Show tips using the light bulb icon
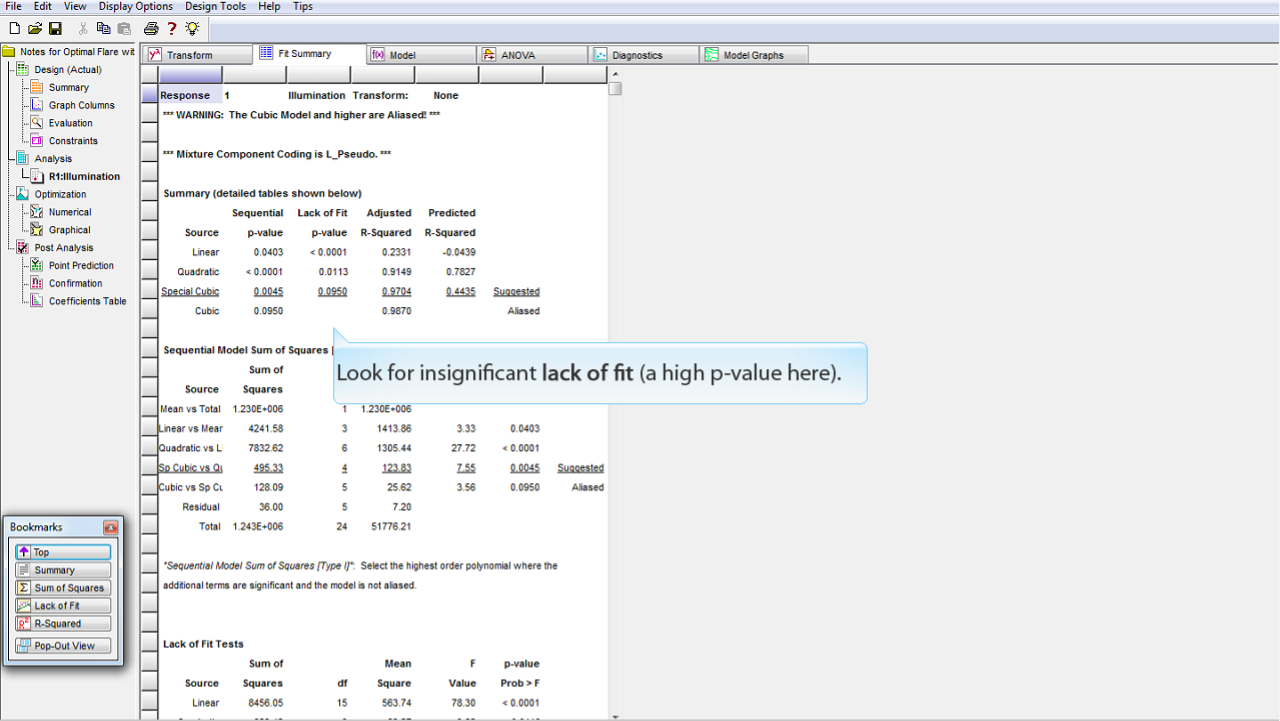Screen dimensions: 1280x721 tap(192, 28)
